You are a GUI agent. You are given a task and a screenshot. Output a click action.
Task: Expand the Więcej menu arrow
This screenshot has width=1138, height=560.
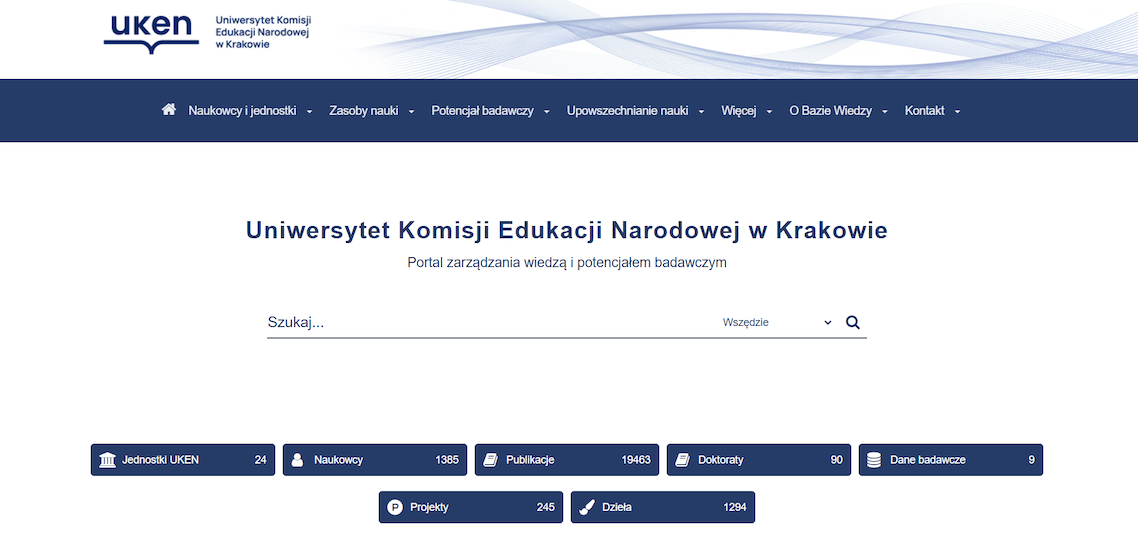click(769, 112)
